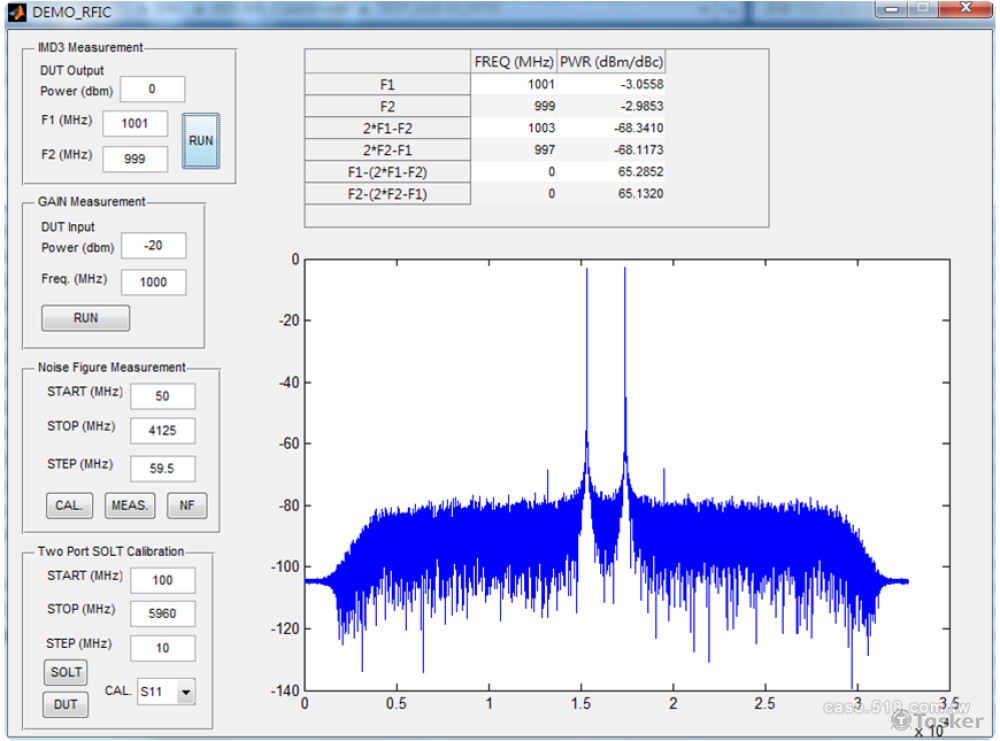
Task: Select the DUT Input Power field showing -20
Action: click(153, 245)
